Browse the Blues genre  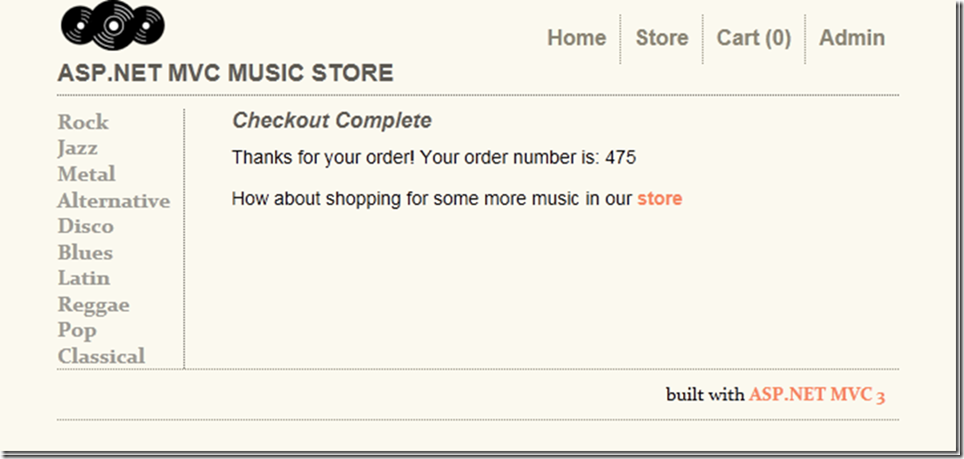pos(85,253)
